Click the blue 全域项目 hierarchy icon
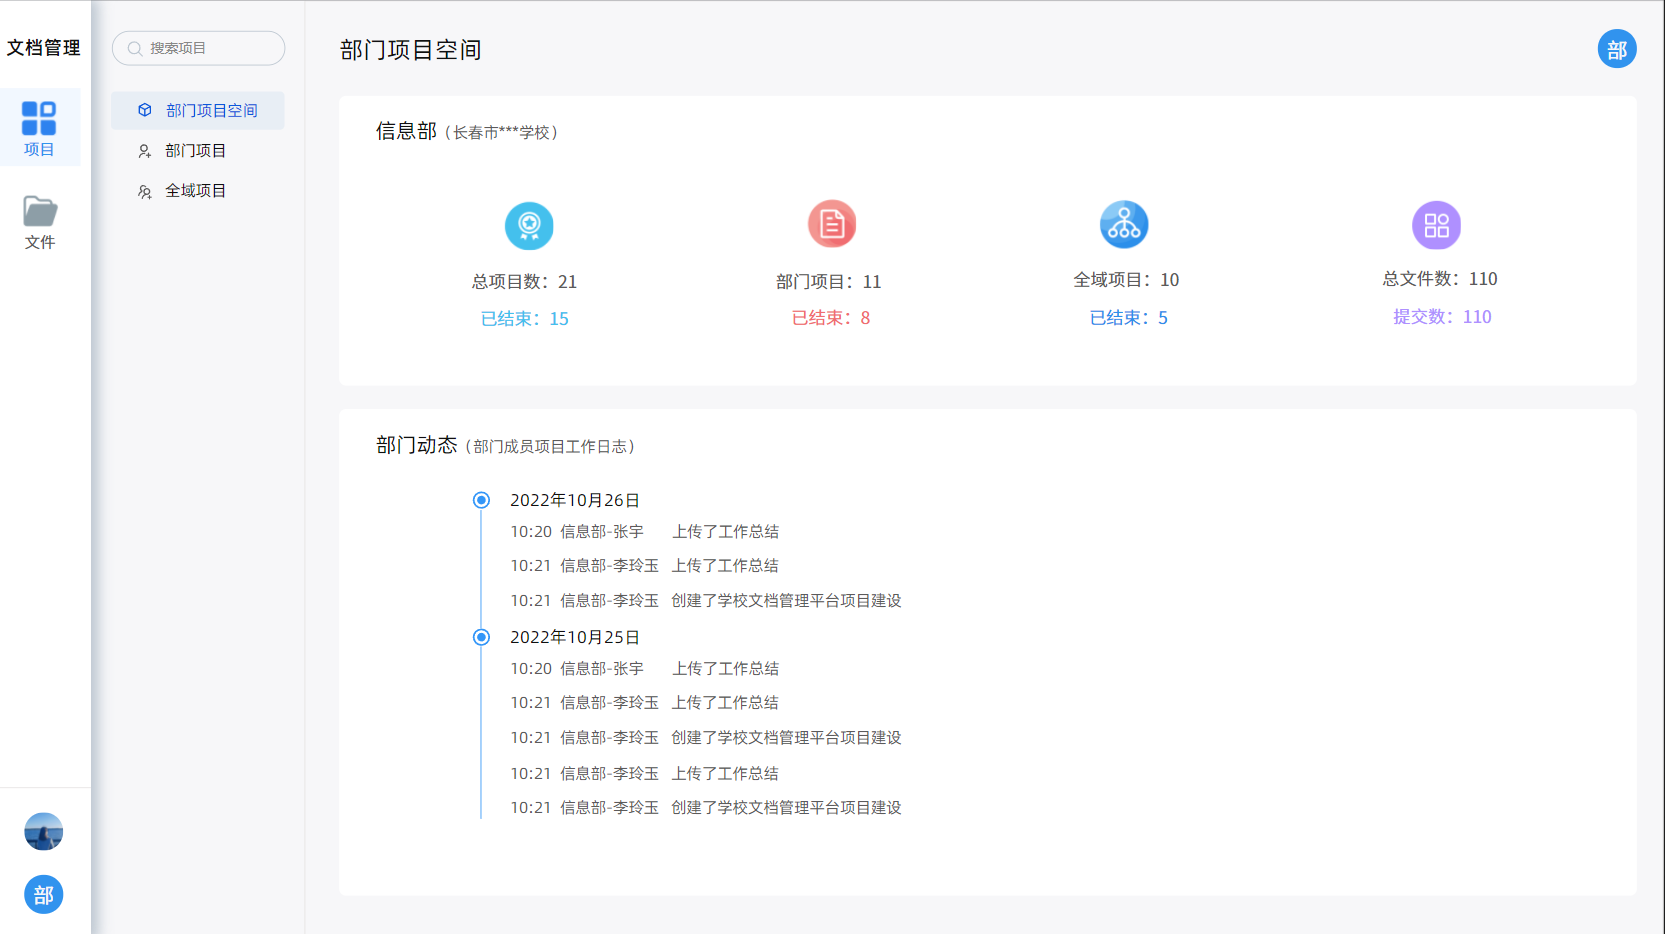 (x=1124, y=224)
